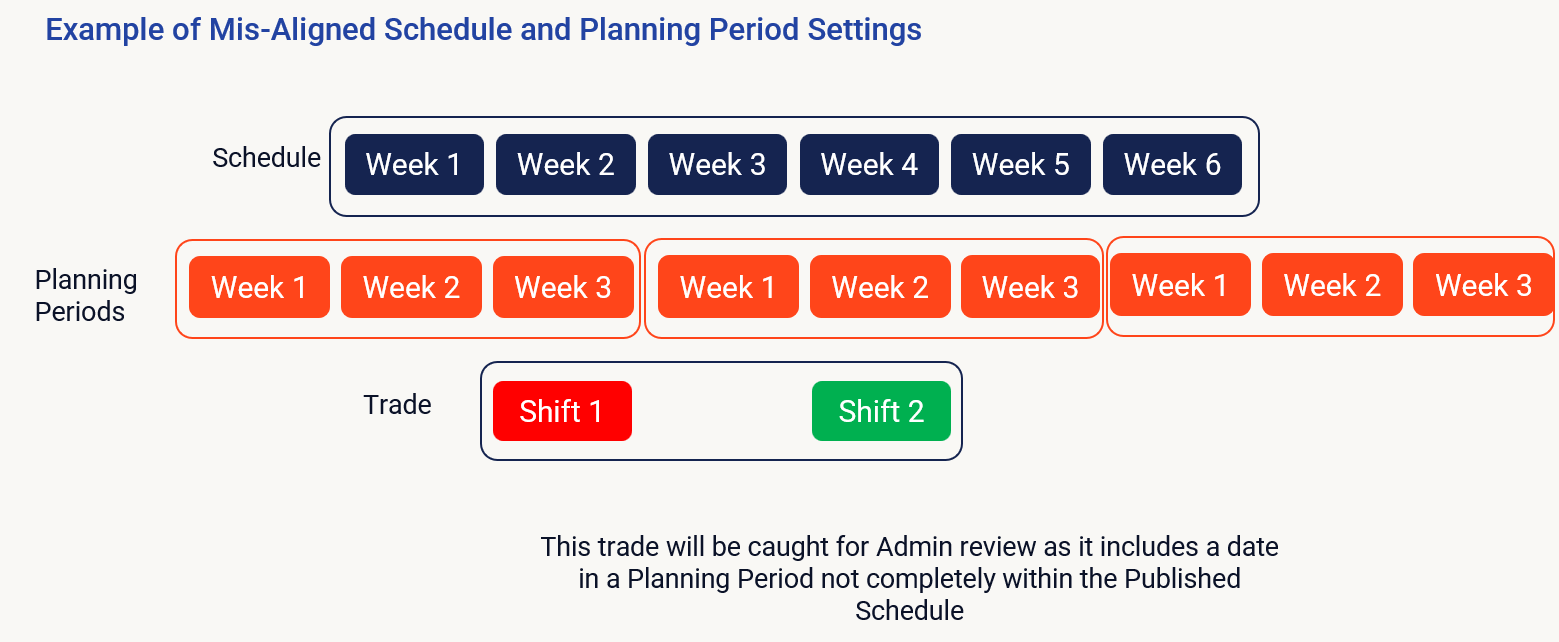Click the Planning Periods row label
This screenshot has width=1559, height=642.
click(x=86, y=295)
